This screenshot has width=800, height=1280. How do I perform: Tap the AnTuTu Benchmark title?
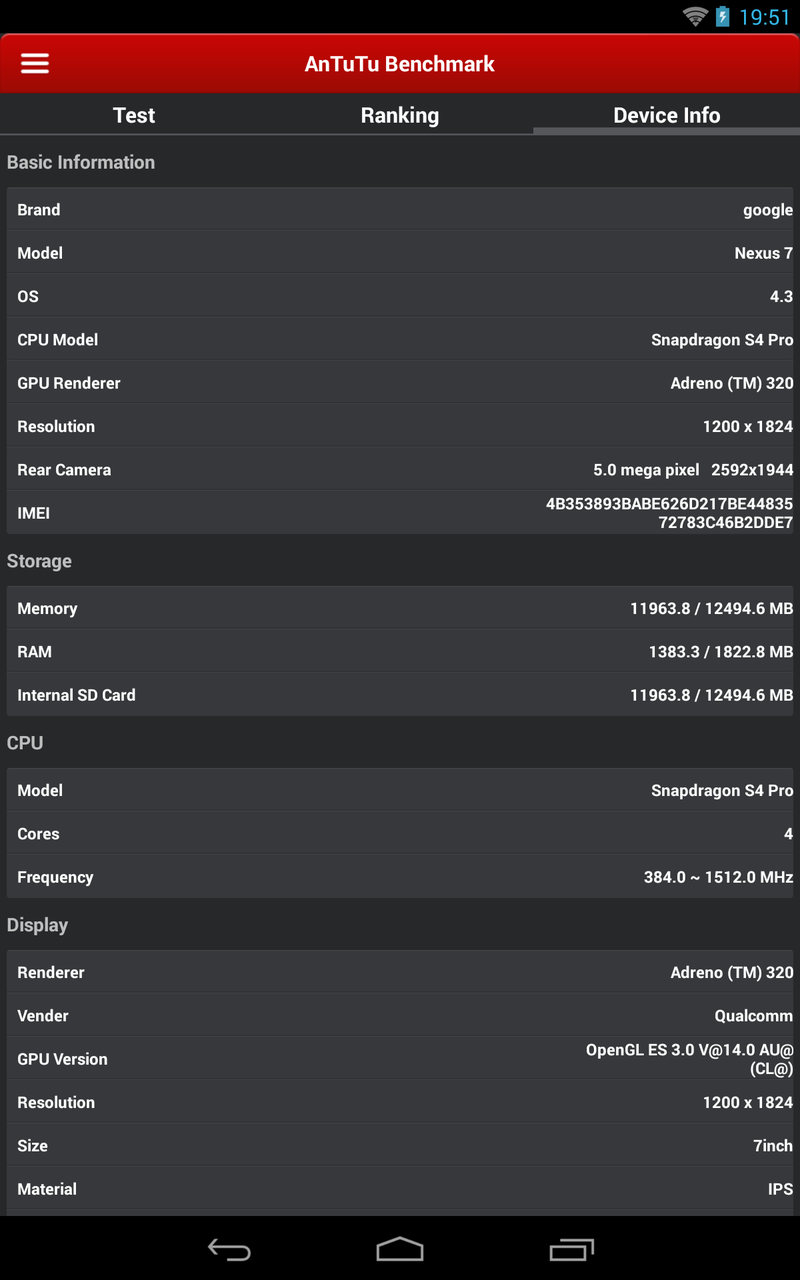coord(400,64)
